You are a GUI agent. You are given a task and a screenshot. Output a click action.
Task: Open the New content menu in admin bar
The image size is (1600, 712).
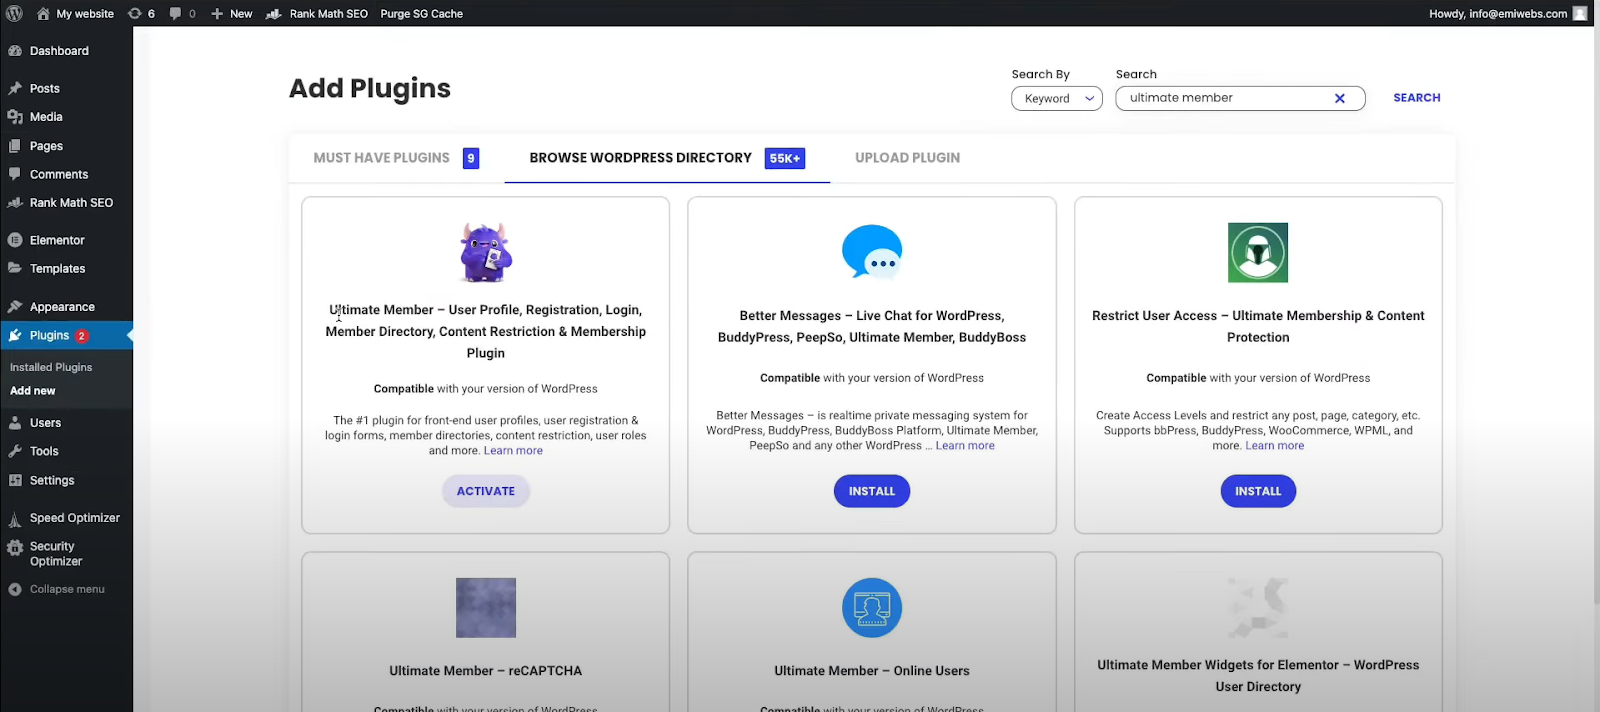pos(232,13)
